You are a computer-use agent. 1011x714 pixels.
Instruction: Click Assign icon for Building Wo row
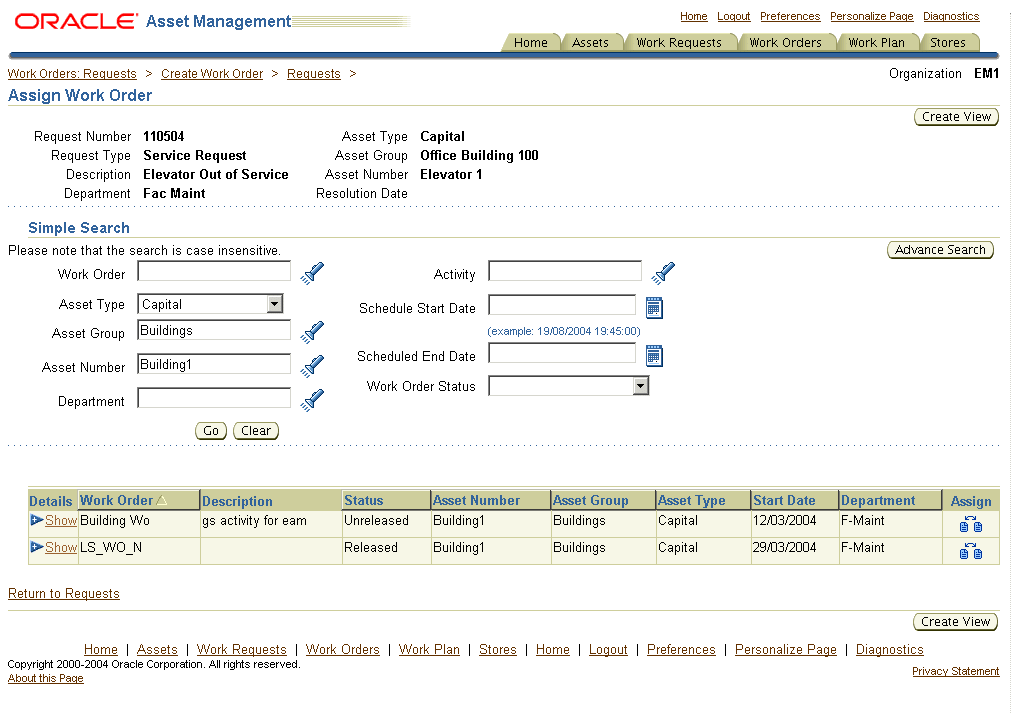pyautogui.click(x=970, y=524)
